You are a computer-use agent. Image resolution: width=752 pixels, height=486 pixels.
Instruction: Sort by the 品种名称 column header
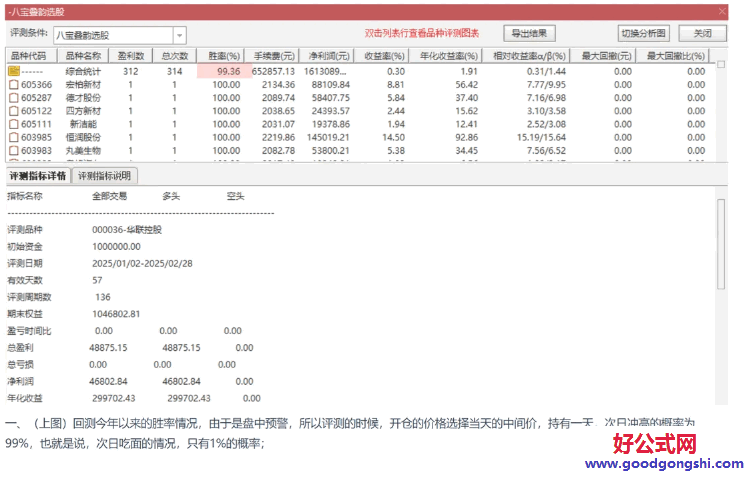[x=83, y=56]
